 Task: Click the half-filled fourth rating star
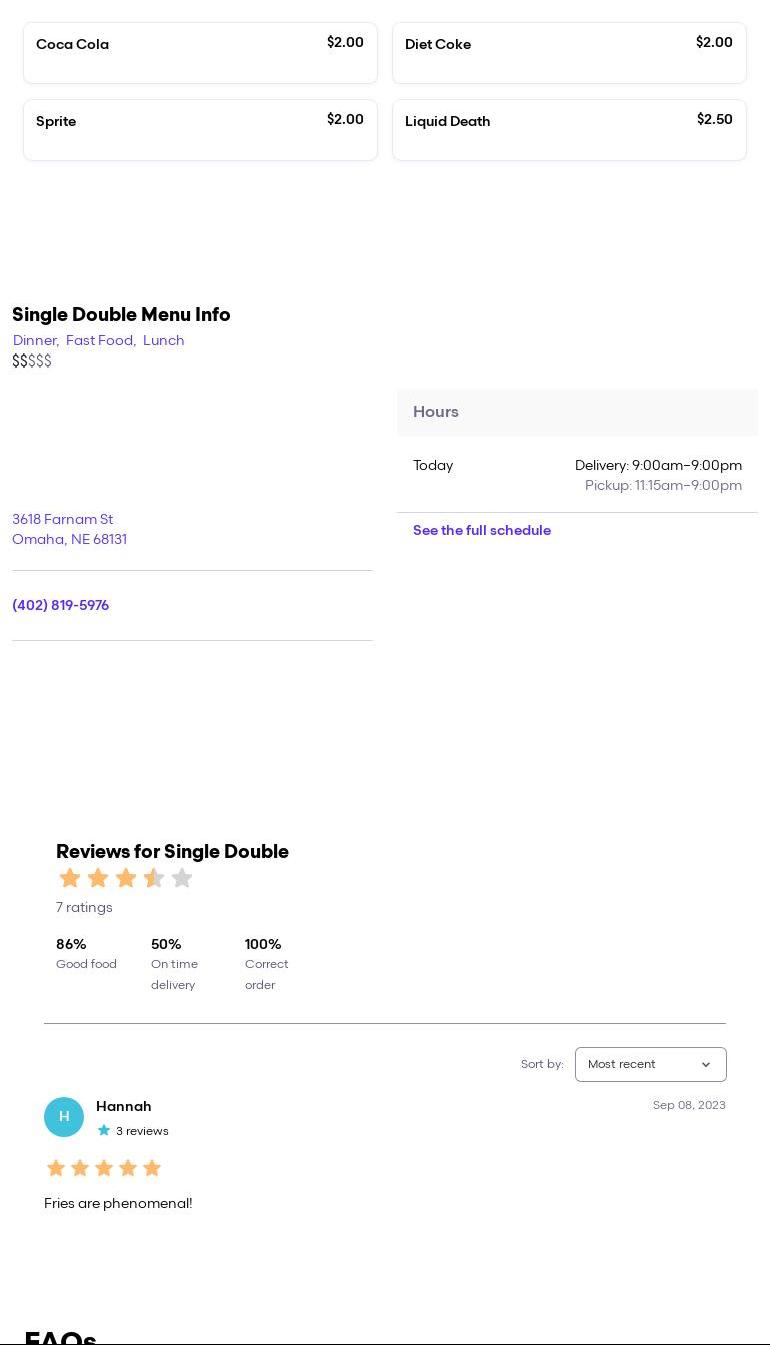tap(154, 878)
